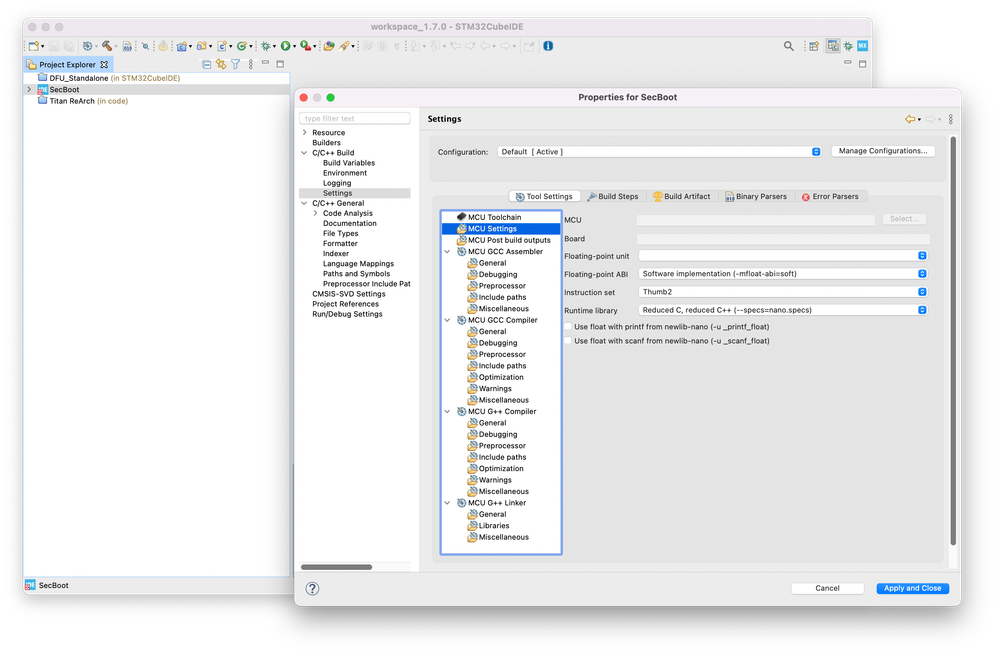Open Run/Debug Settings page

347,314
